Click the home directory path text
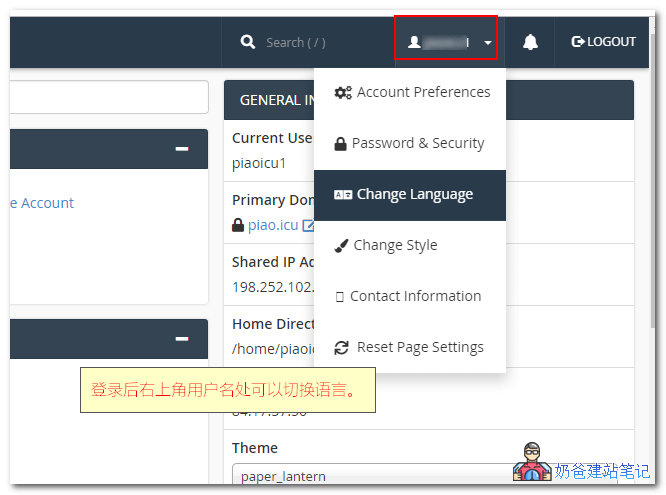 (x=273, y=349)
